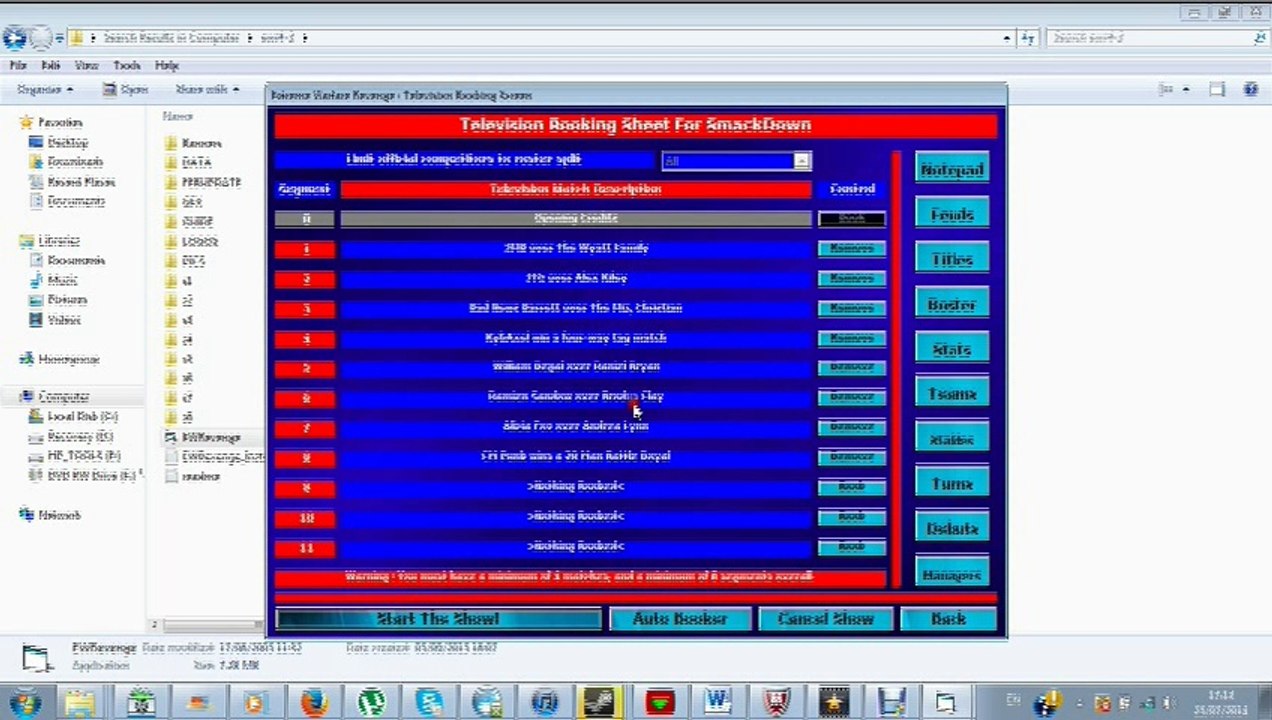
Task: Click the Windows Start orb
Action: pos(23,701)
